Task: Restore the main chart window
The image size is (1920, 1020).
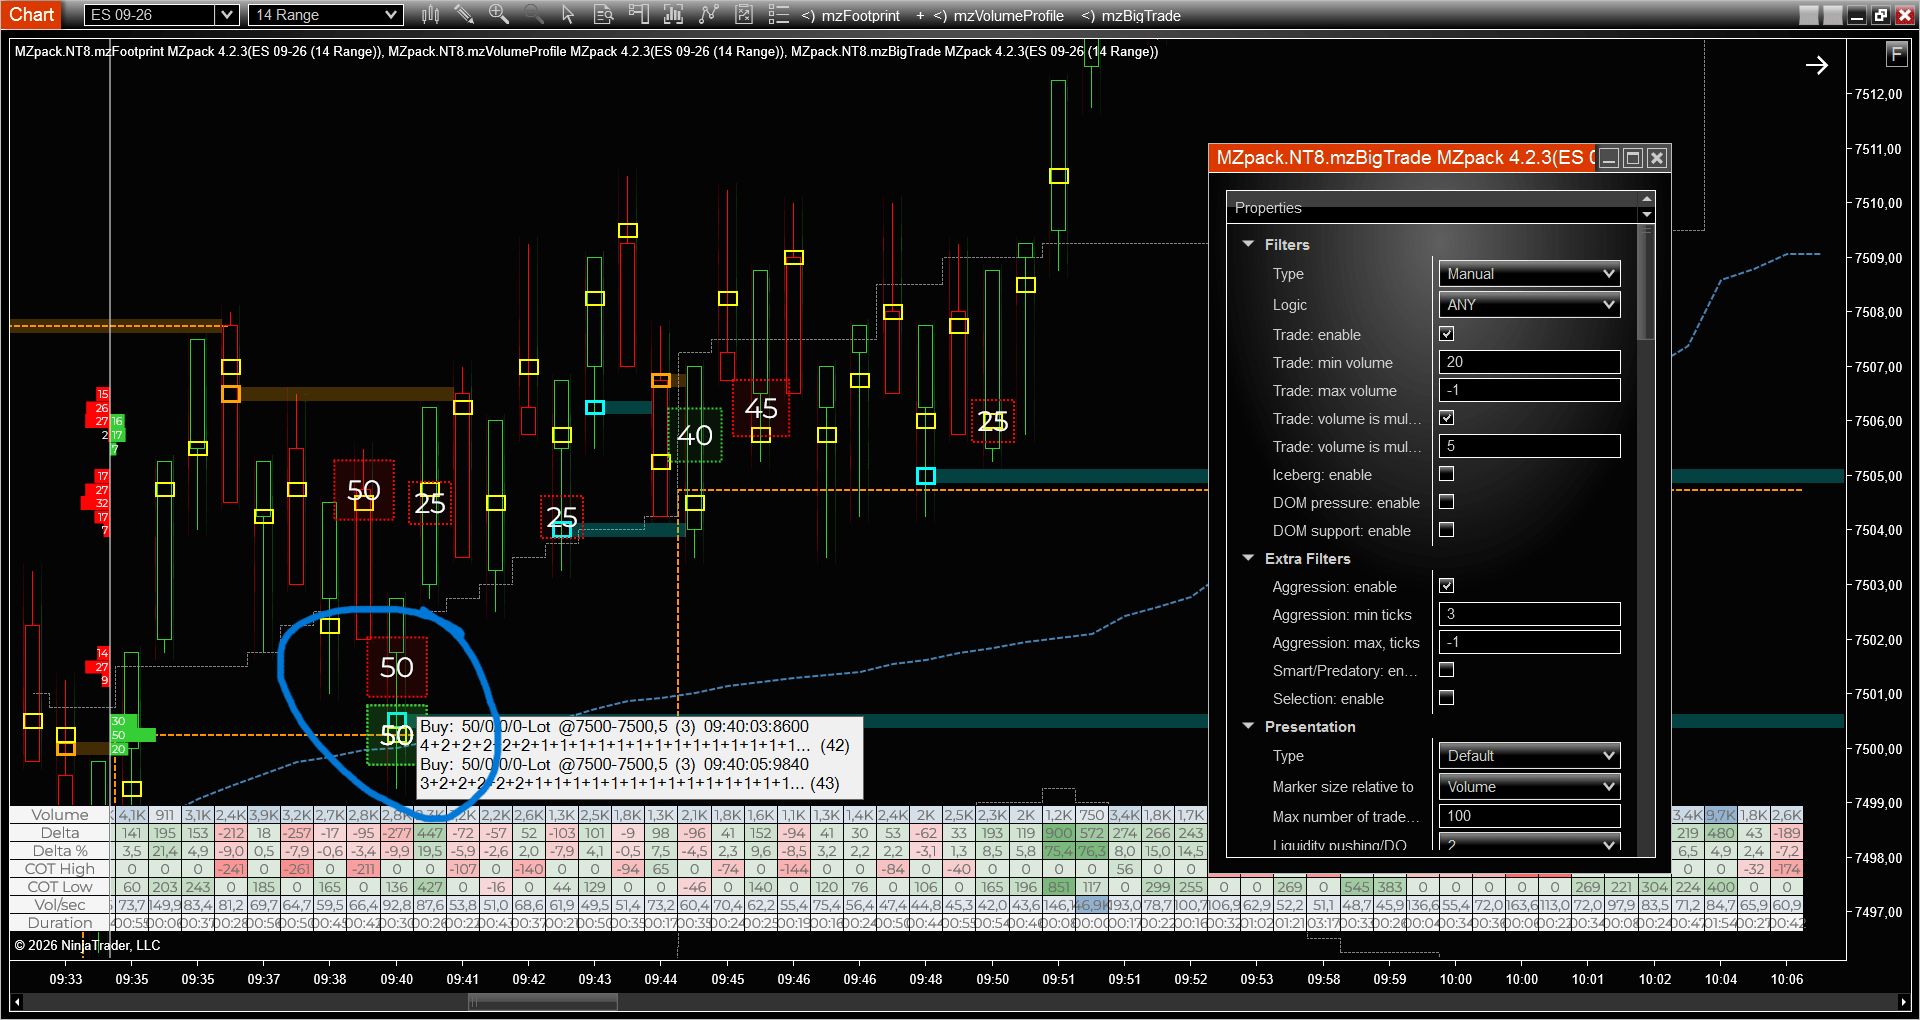Action: 1880,15
